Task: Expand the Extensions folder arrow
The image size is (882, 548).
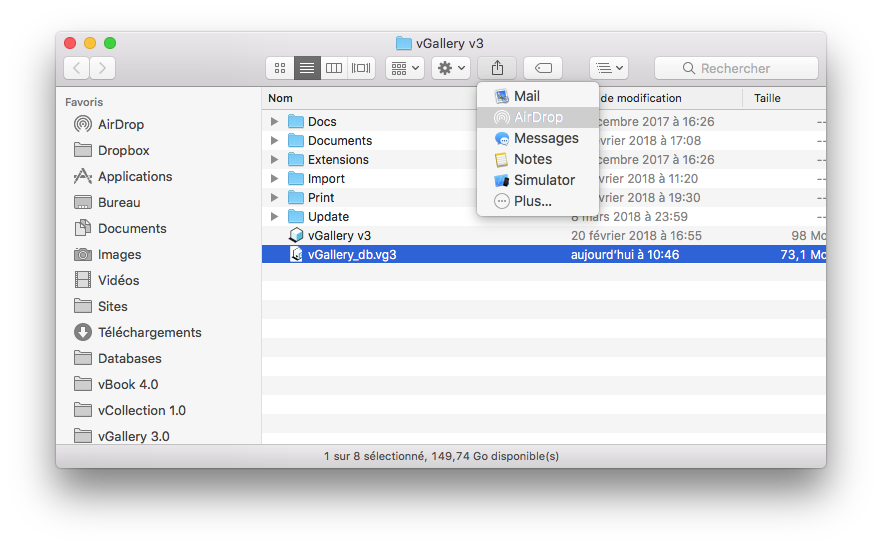Action: (x=275, y=160)
